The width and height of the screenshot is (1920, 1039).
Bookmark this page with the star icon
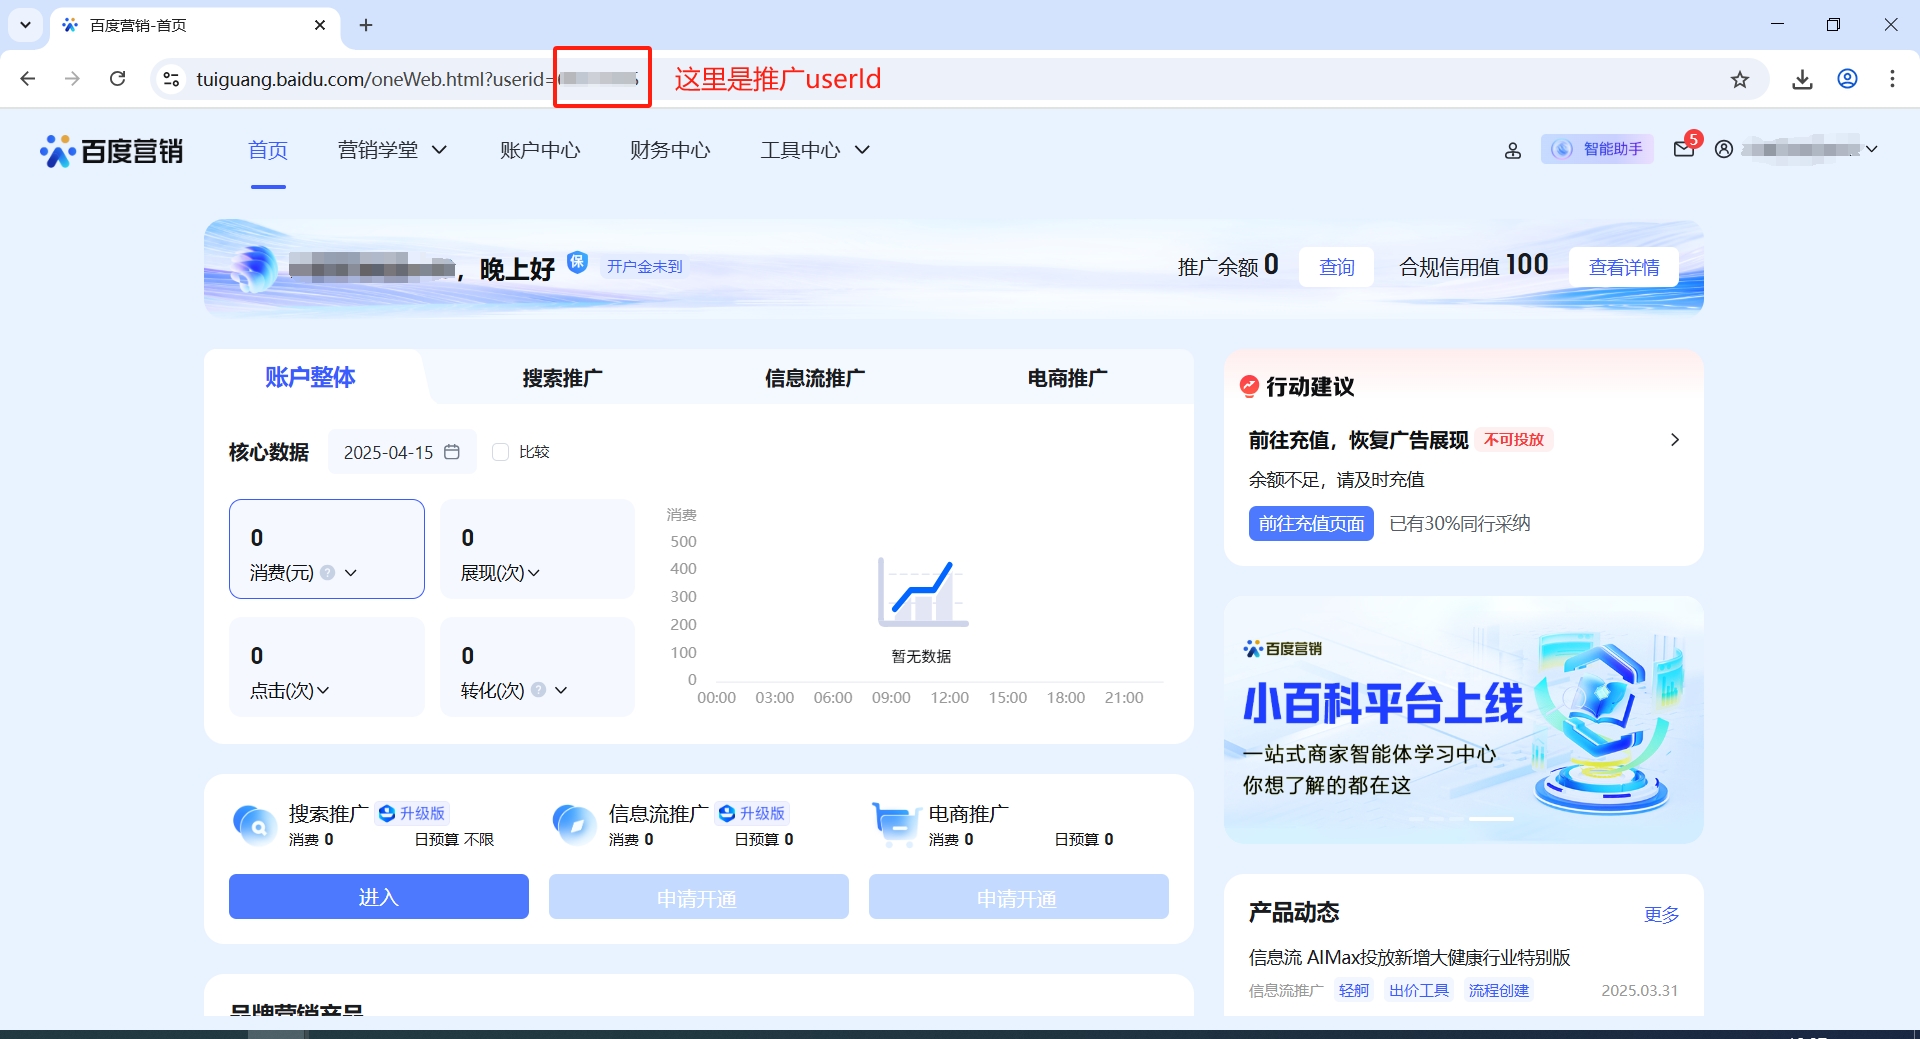click(x=1740, y=79)
